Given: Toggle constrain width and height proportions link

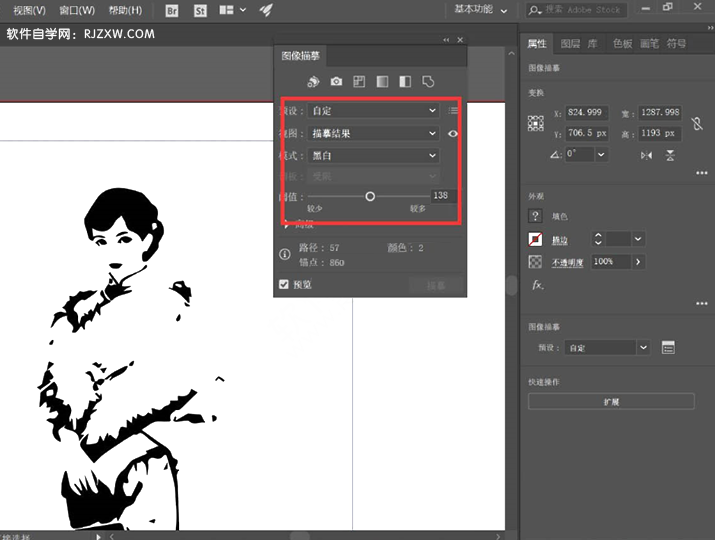Looking at the screenshot, I should [x=697, y=123].
